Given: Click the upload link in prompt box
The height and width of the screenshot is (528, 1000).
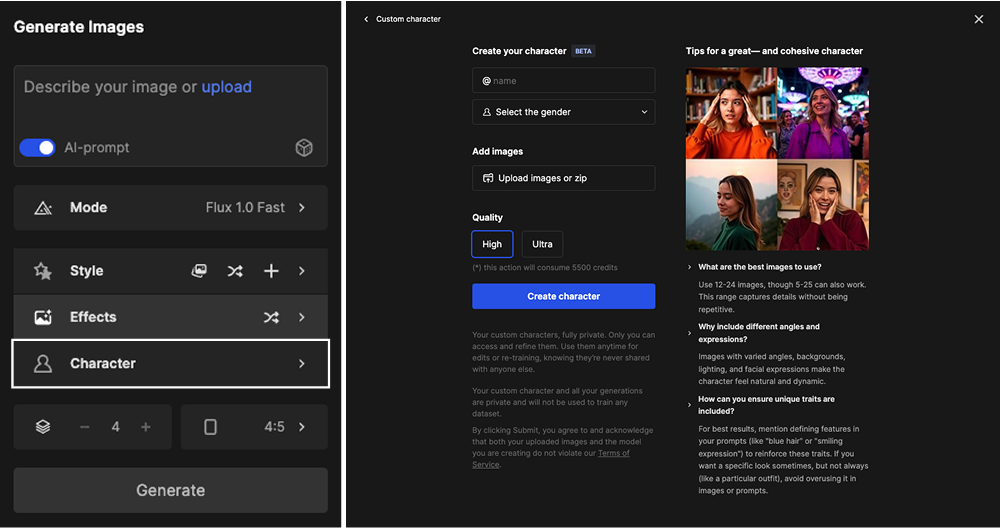Looking at the screenshot, I should pyautogui.click(x=226, y=87).
